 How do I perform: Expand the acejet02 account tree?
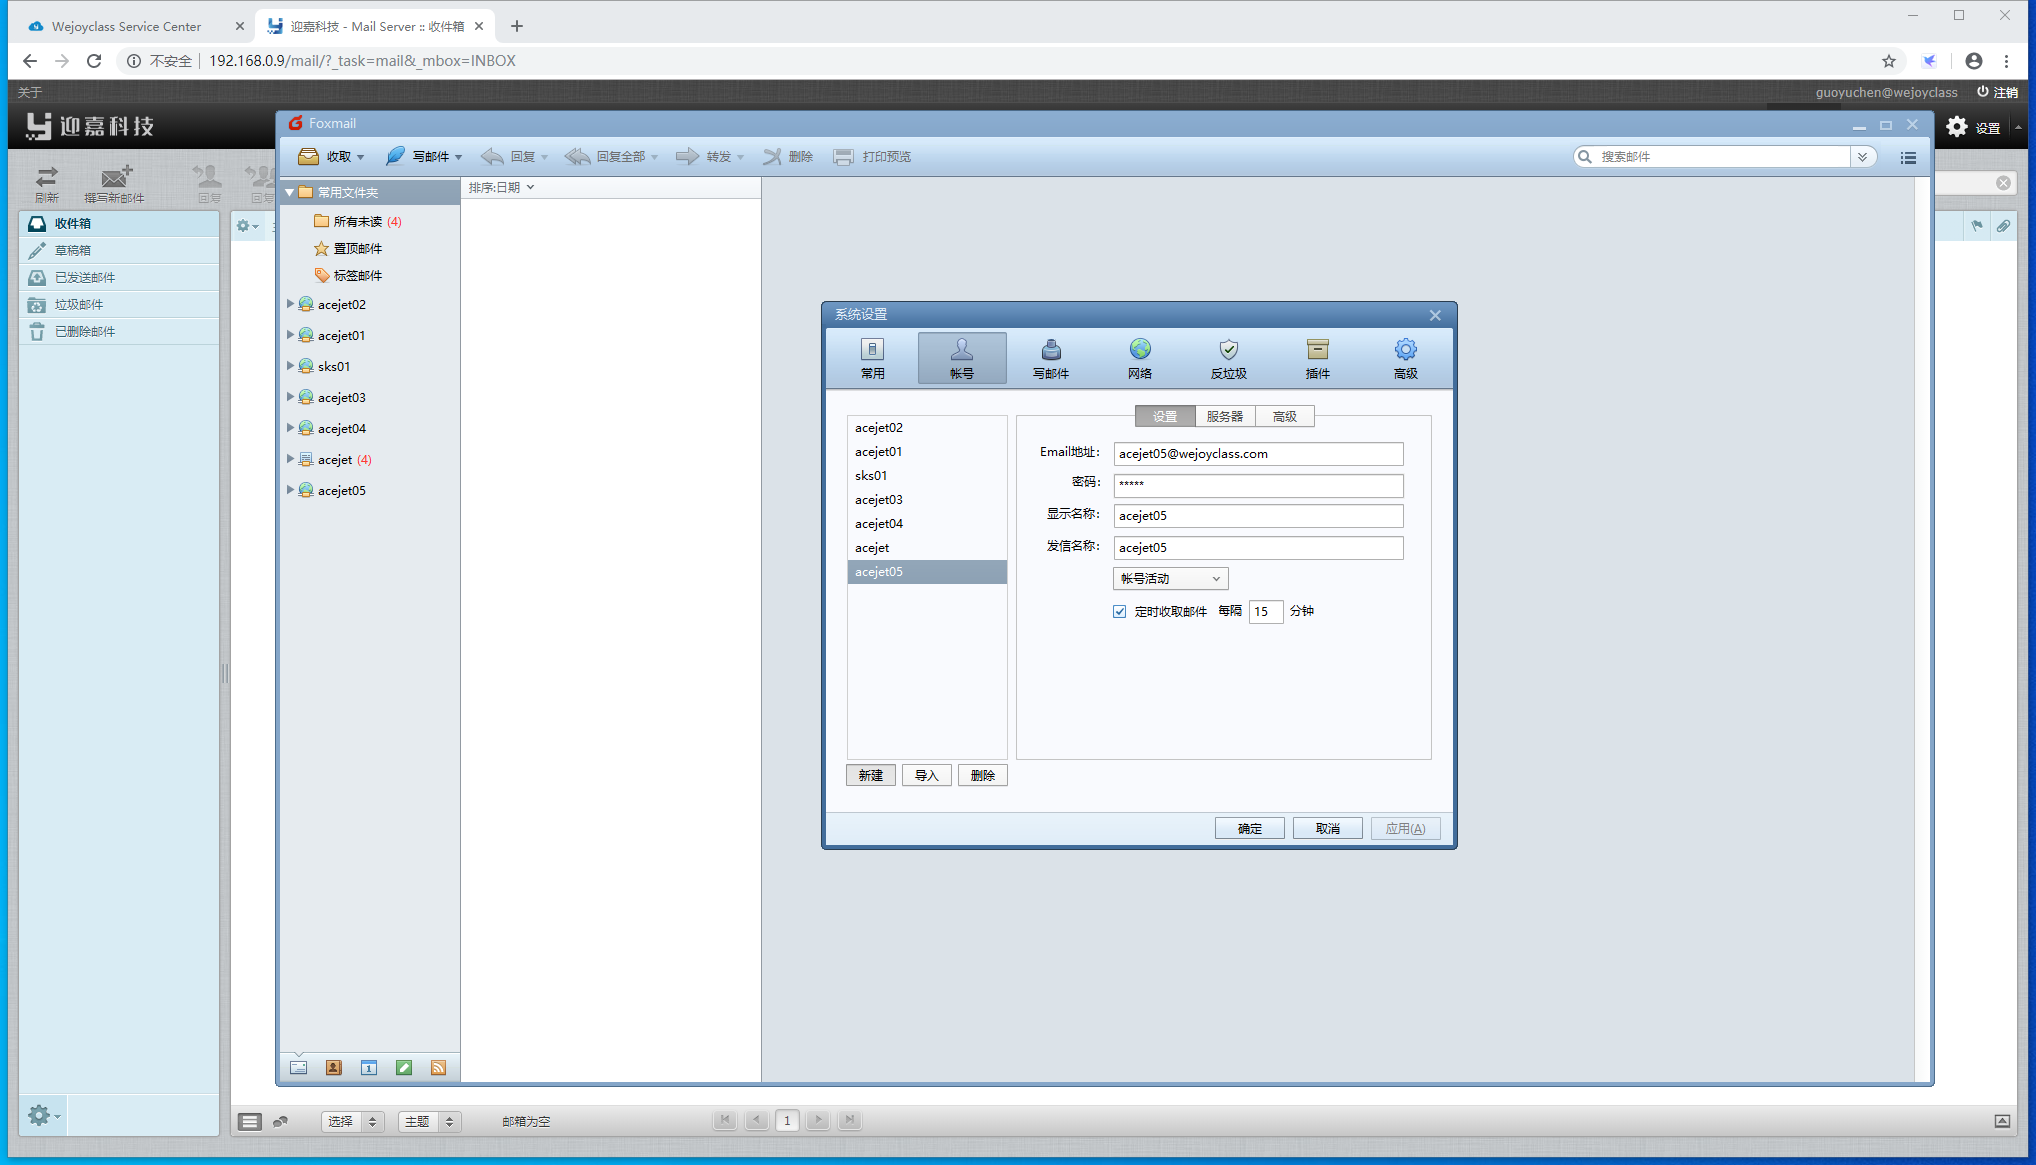point(290,304)
